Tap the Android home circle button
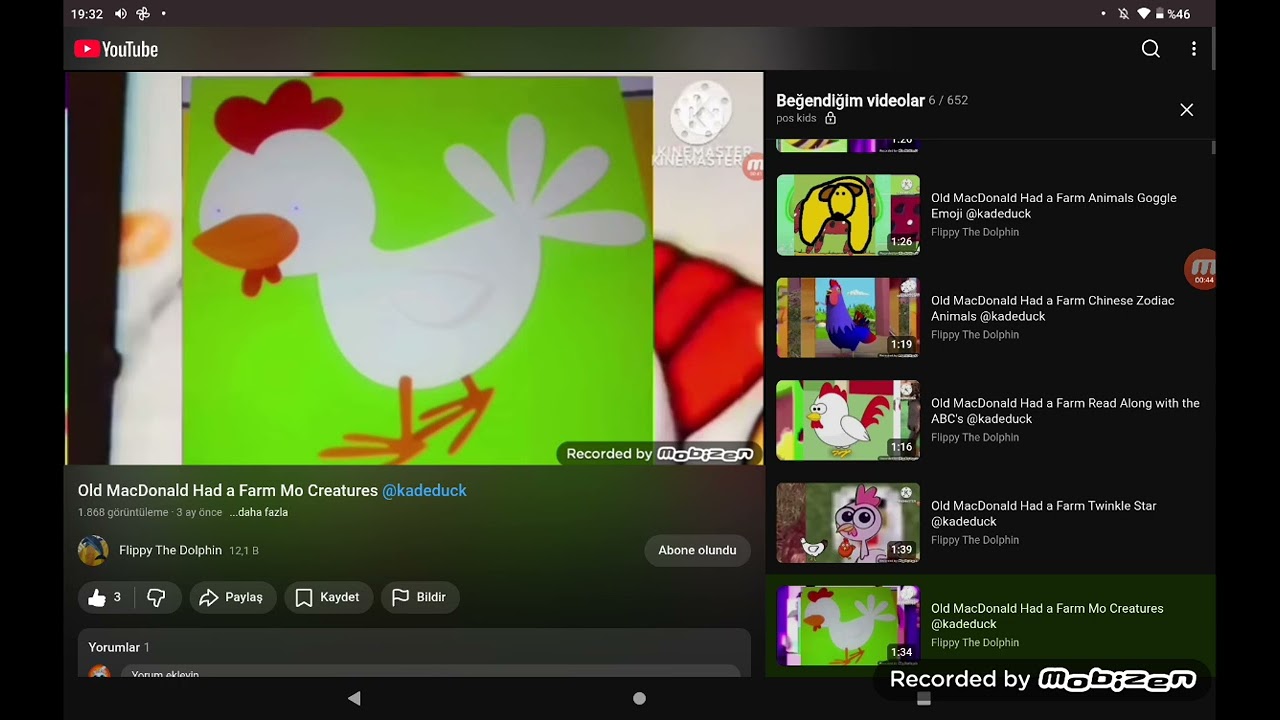Screen dimensions: 1280x720 [x=639, y=698]
